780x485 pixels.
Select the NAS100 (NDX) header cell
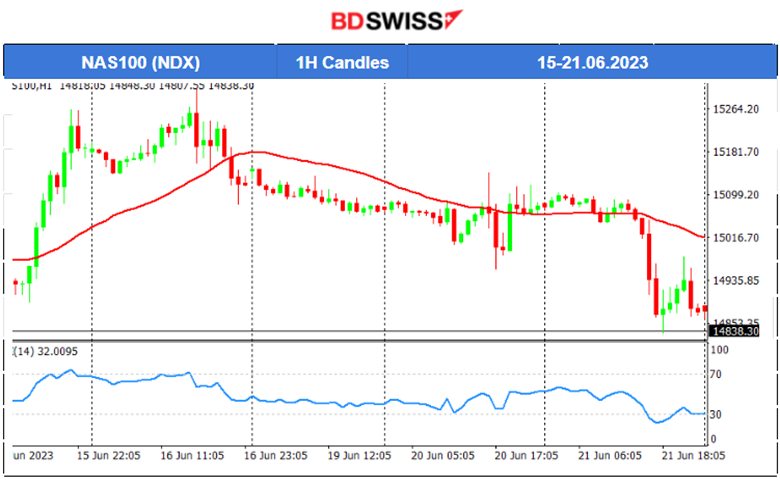click(141, 61)
